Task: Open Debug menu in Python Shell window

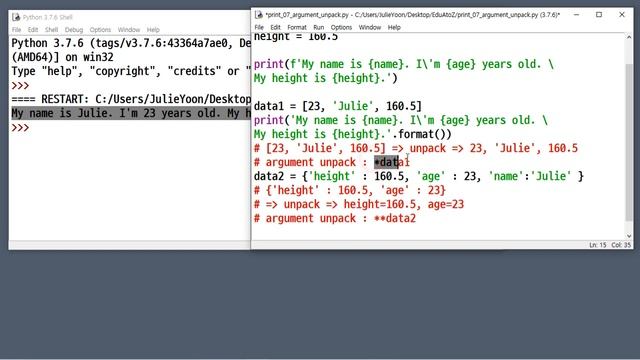Action: coord(74,30)
